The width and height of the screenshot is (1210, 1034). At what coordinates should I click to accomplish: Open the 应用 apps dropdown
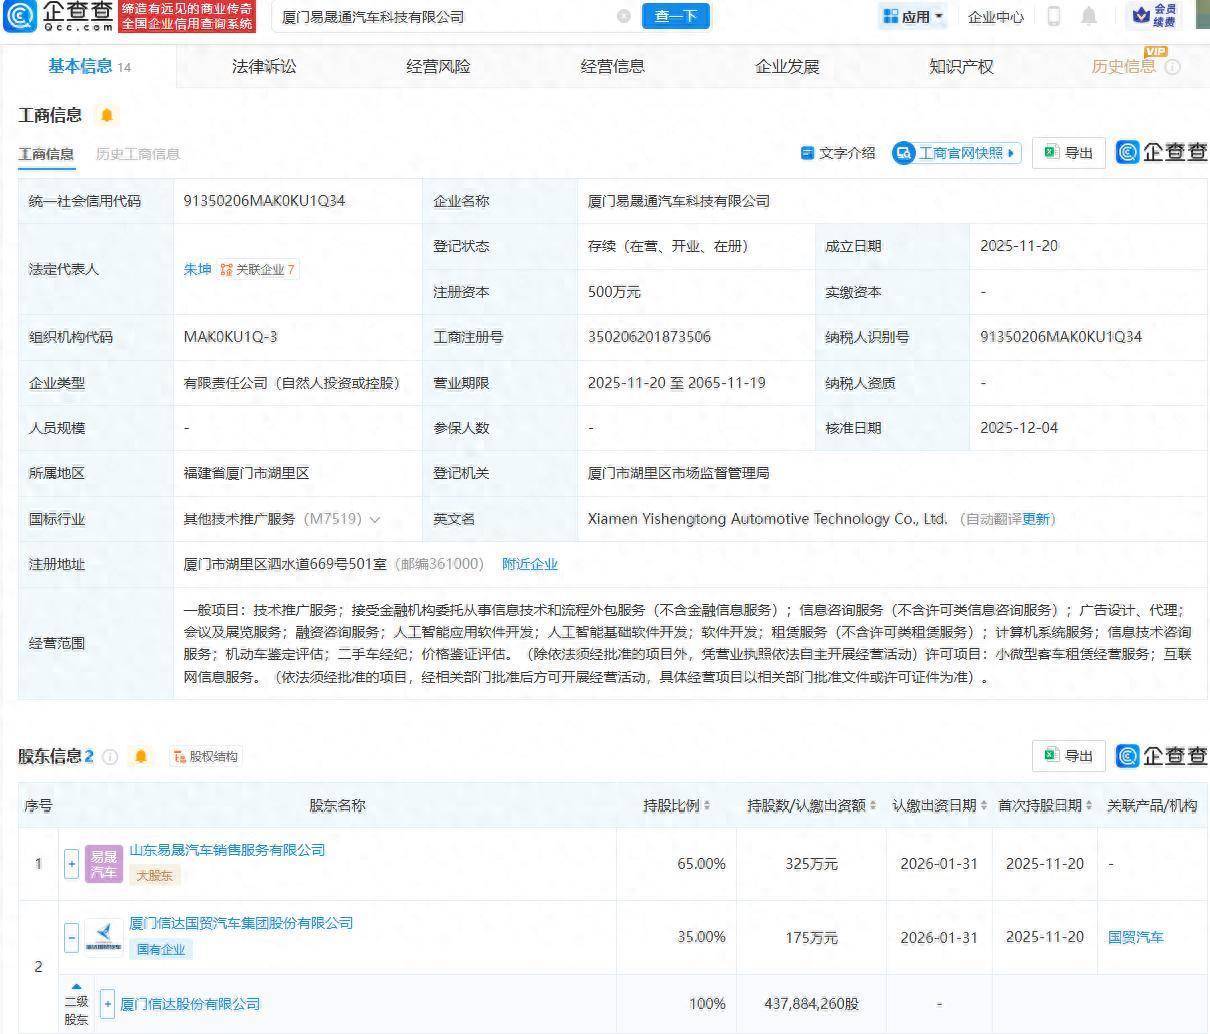[911, 16]
